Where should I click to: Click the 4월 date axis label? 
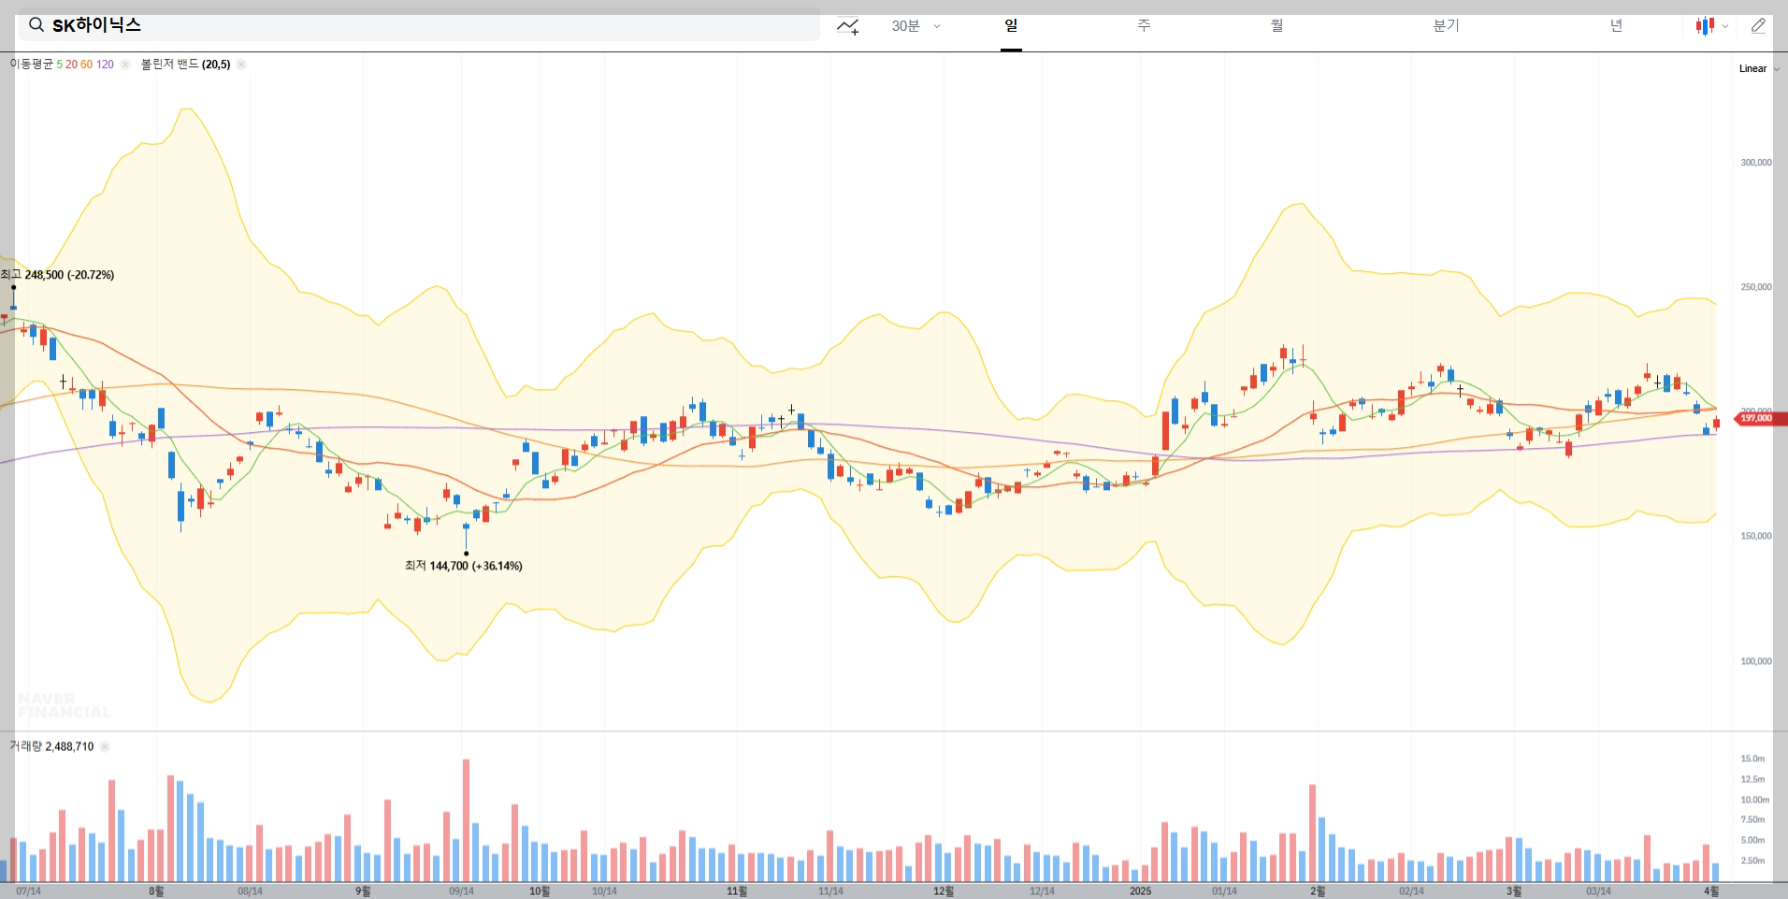coord(1711,891)
